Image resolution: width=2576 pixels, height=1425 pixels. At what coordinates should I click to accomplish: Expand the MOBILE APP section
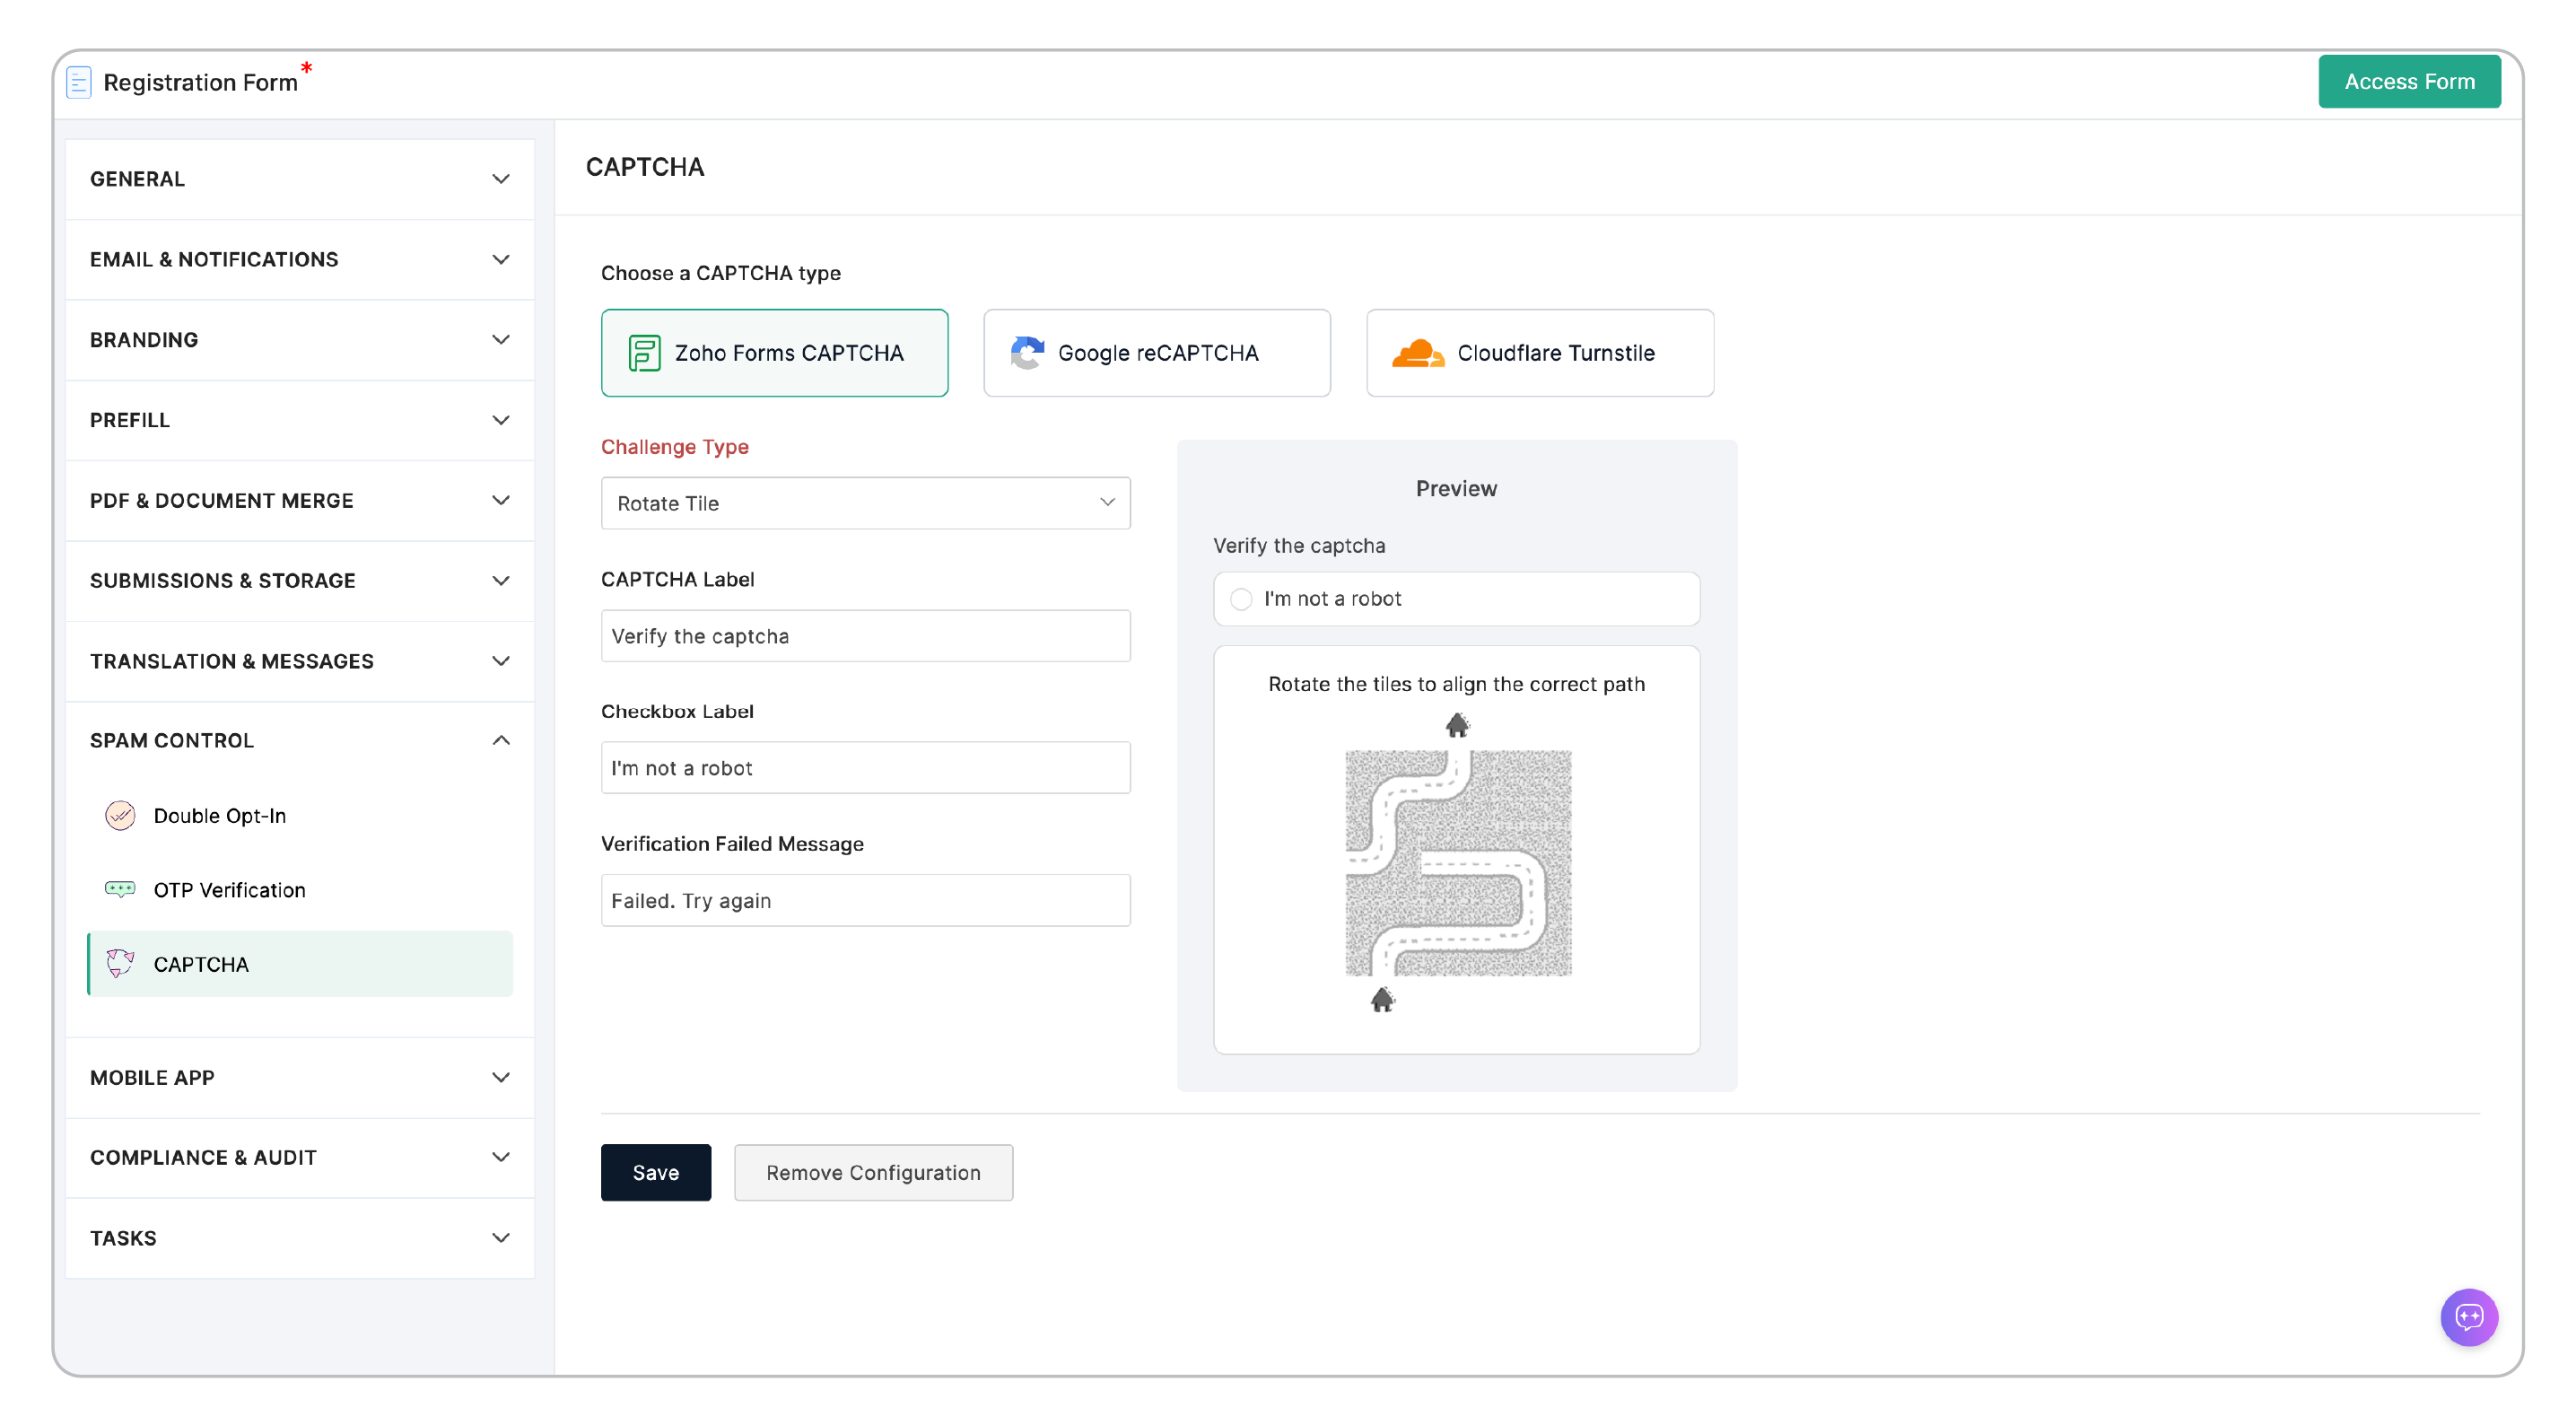(300, 1078)
